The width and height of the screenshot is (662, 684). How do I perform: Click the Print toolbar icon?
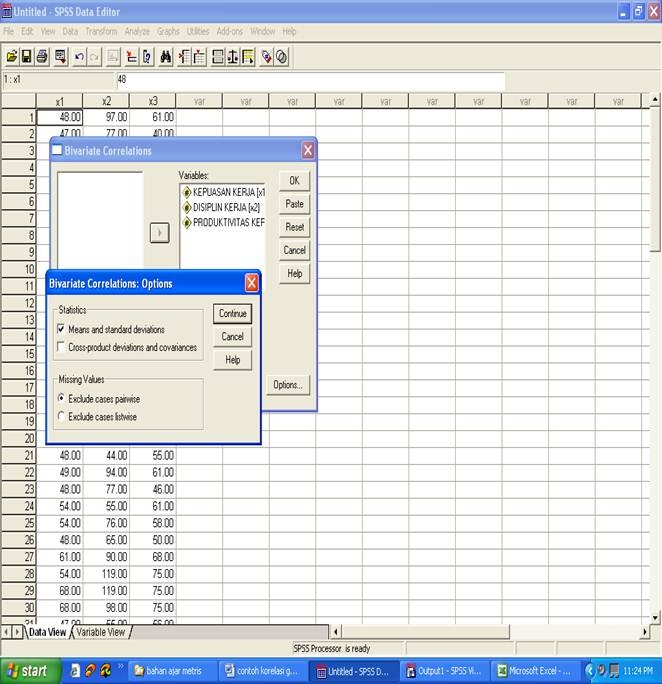(42, 57)
